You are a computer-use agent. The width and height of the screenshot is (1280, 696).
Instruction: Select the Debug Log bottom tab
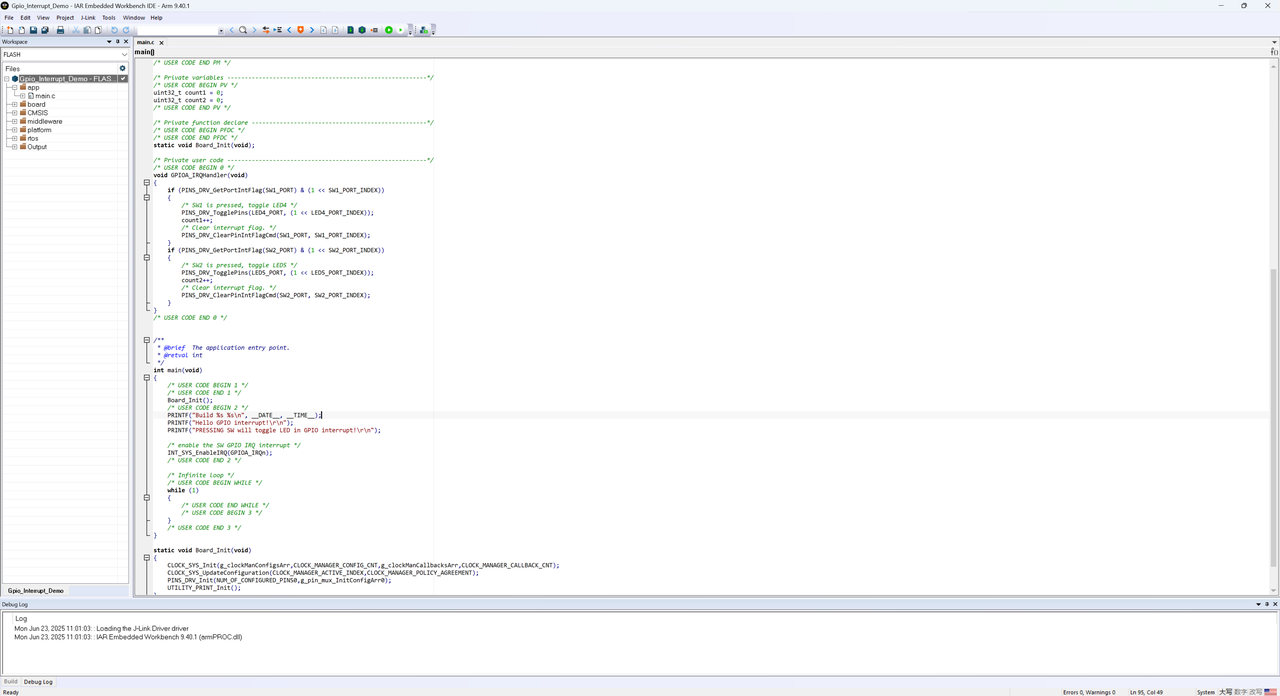[38, 682]
